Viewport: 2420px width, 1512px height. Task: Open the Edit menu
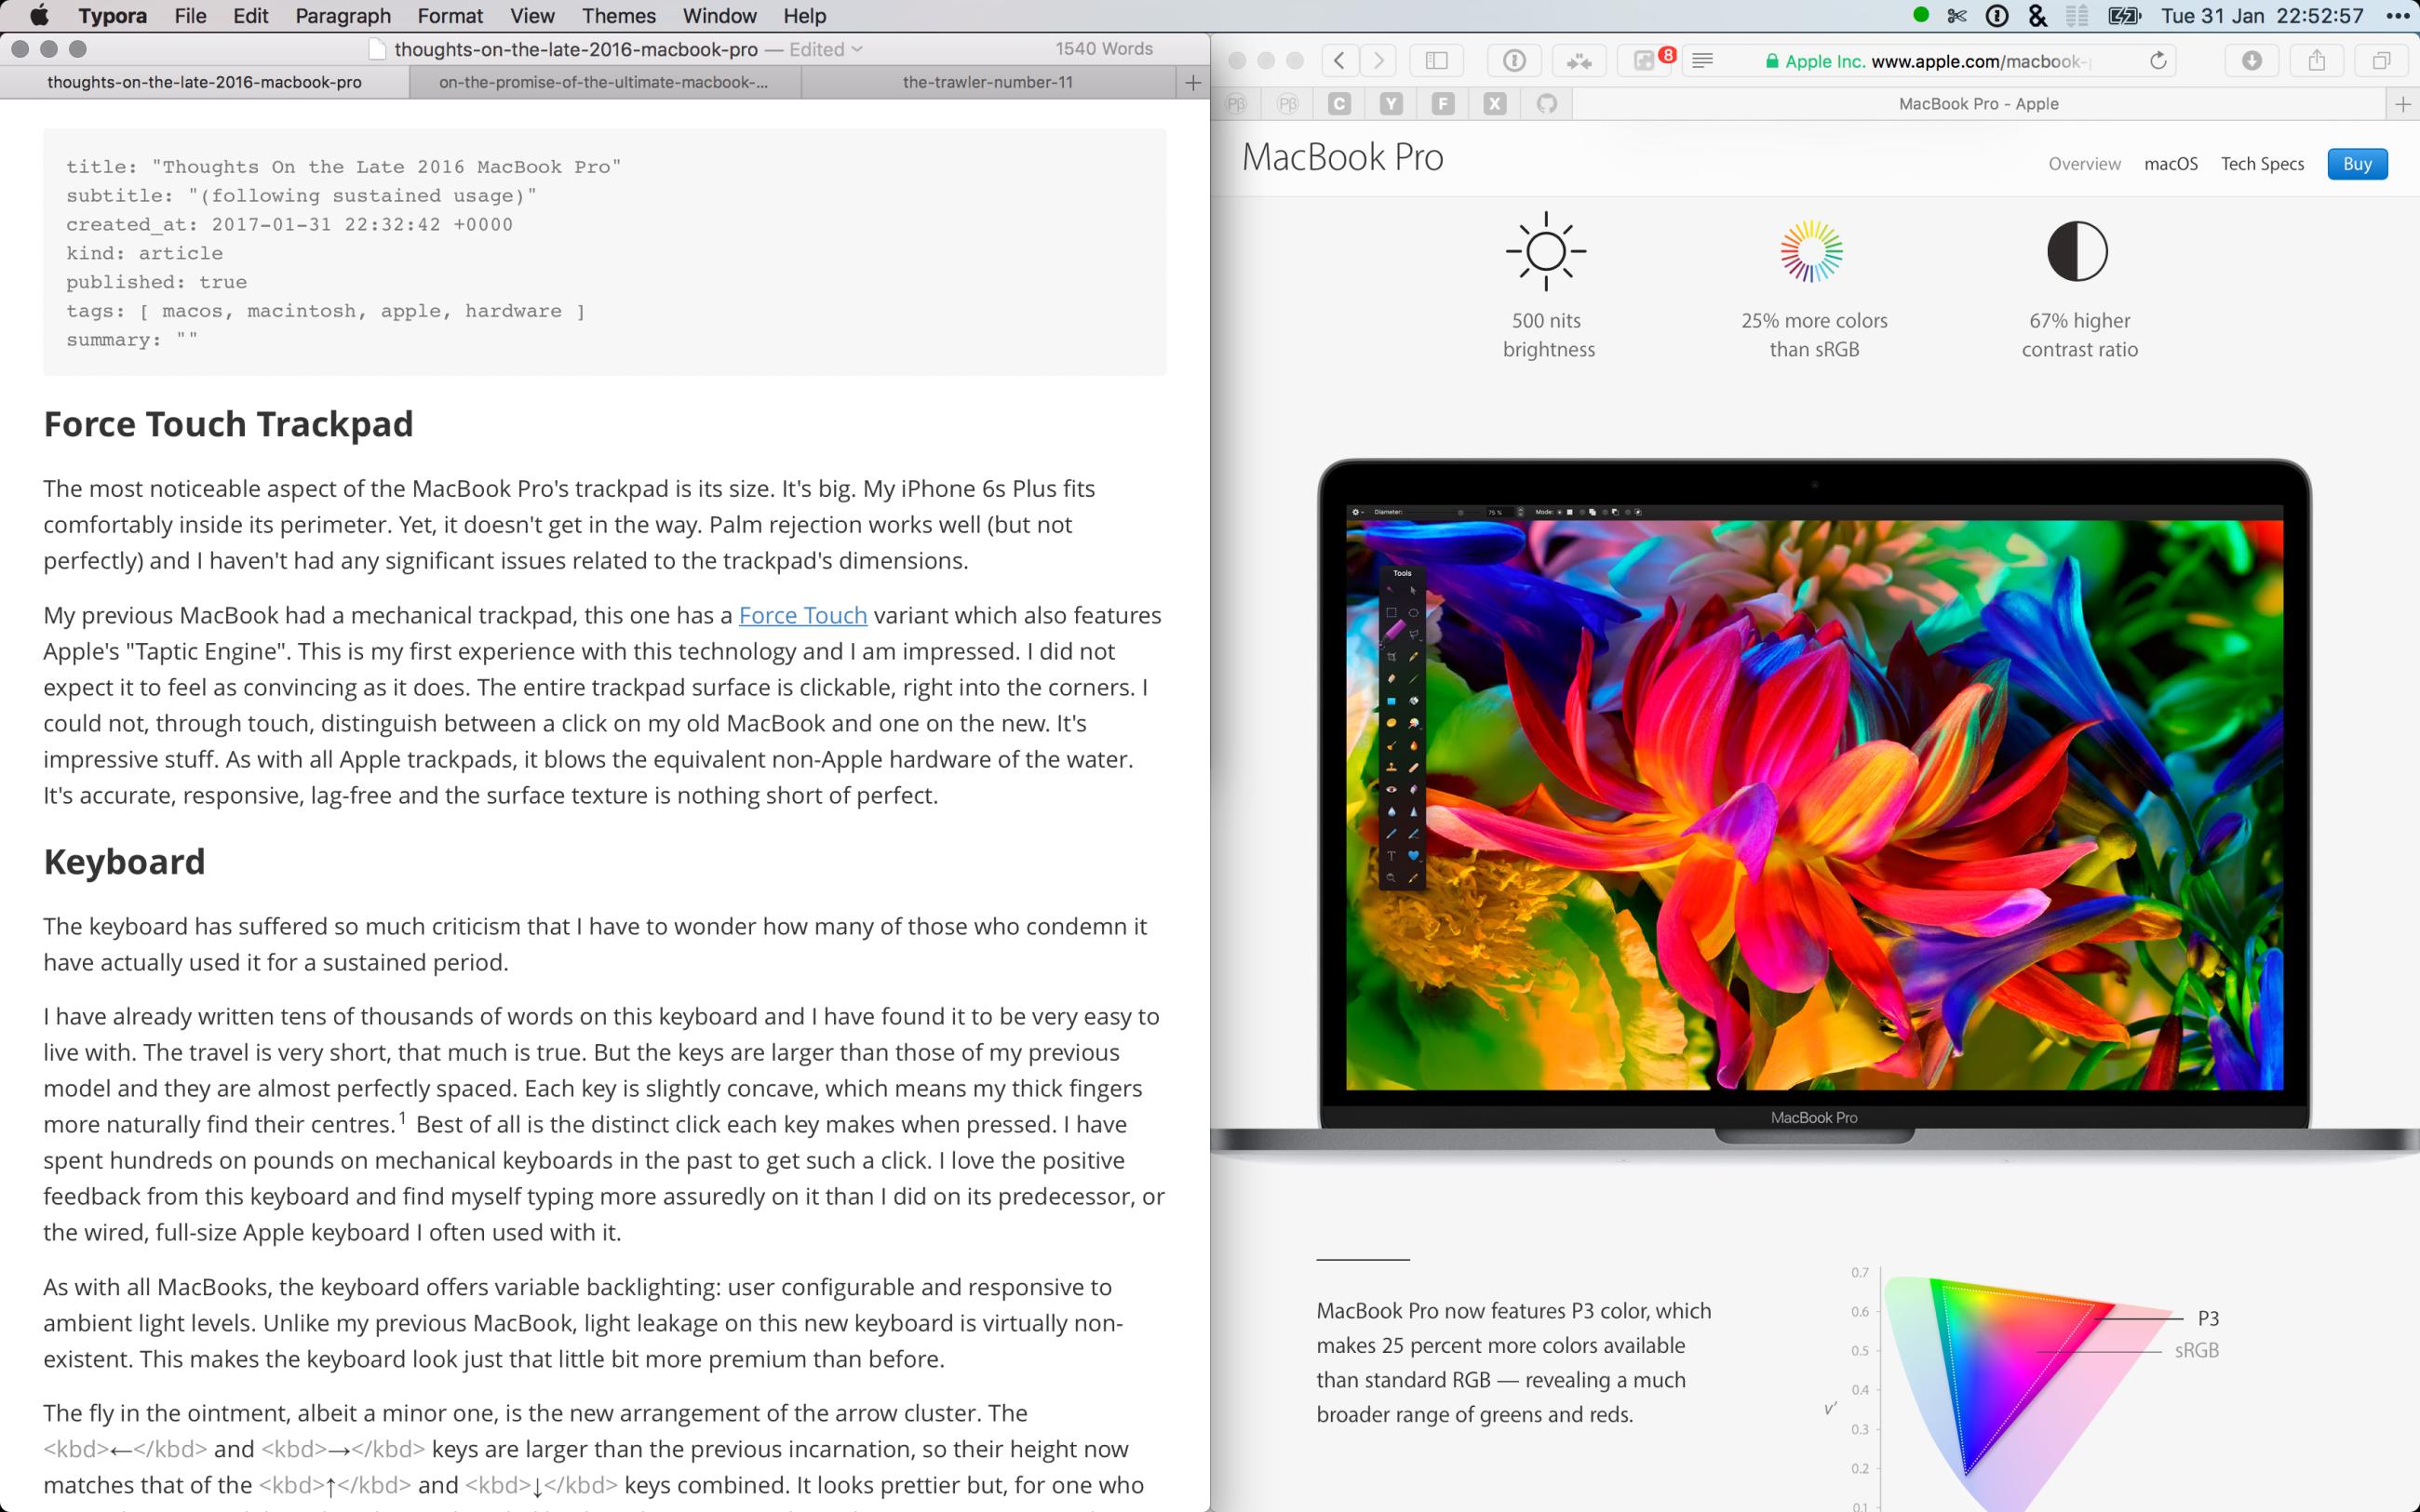[x=250, y=15]
